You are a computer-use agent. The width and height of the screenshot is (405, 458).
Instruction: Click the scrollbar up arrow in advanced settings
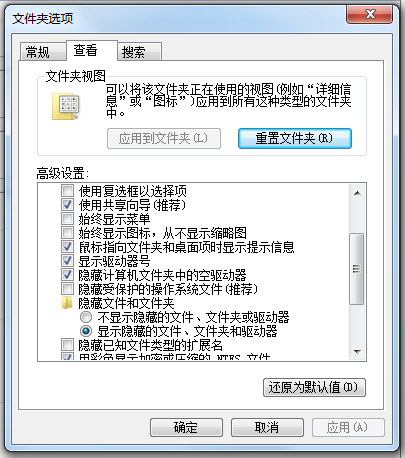point(357,193)
